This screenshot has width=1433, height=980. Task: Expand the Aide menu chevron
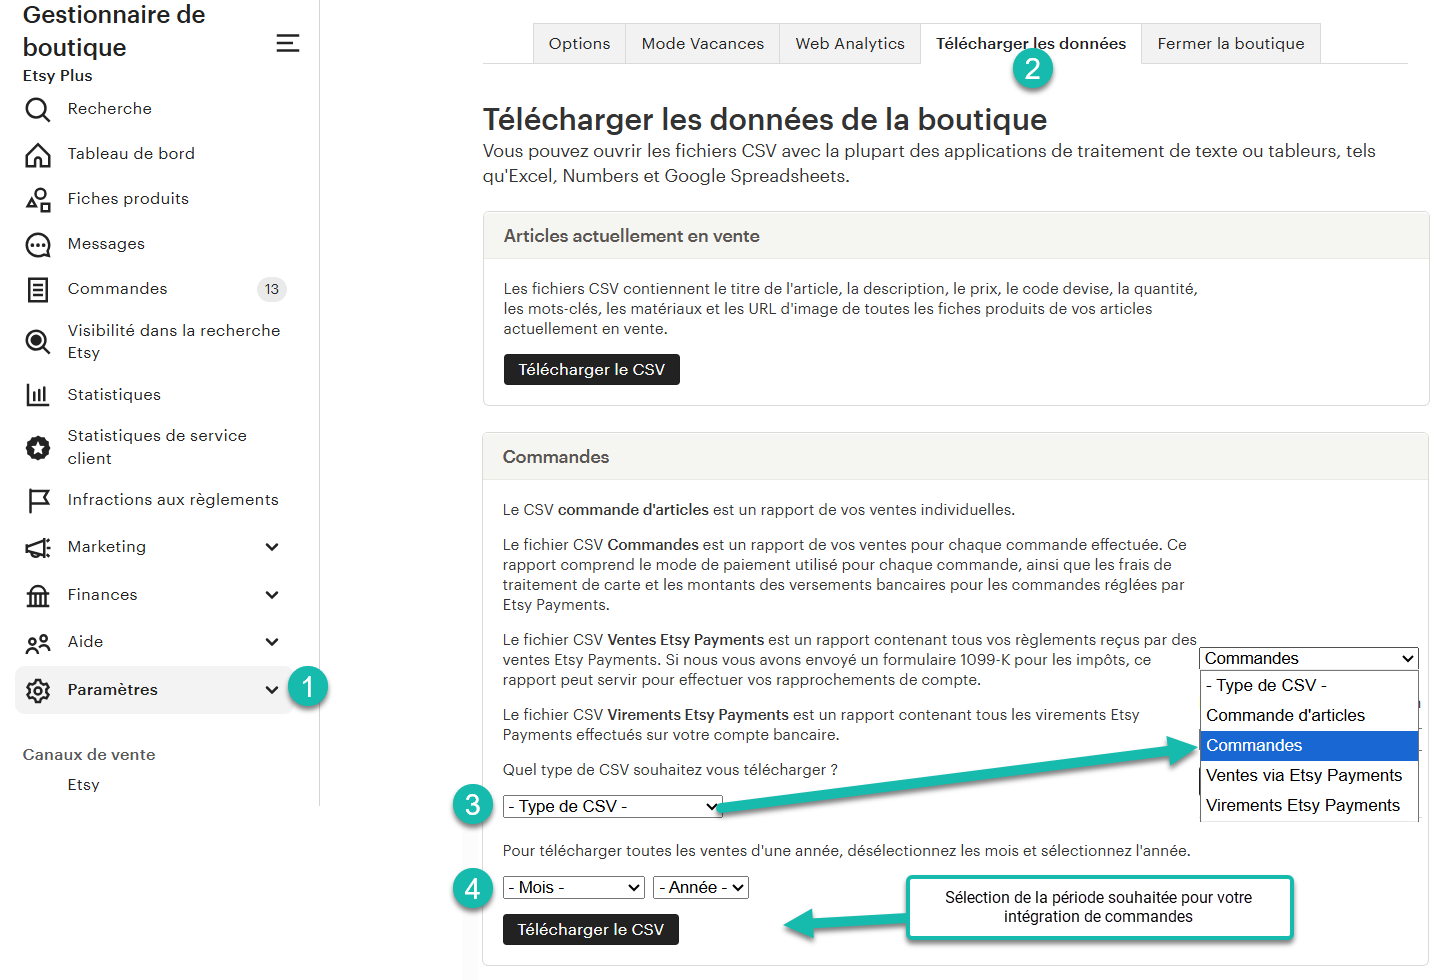tap(272, 642)
